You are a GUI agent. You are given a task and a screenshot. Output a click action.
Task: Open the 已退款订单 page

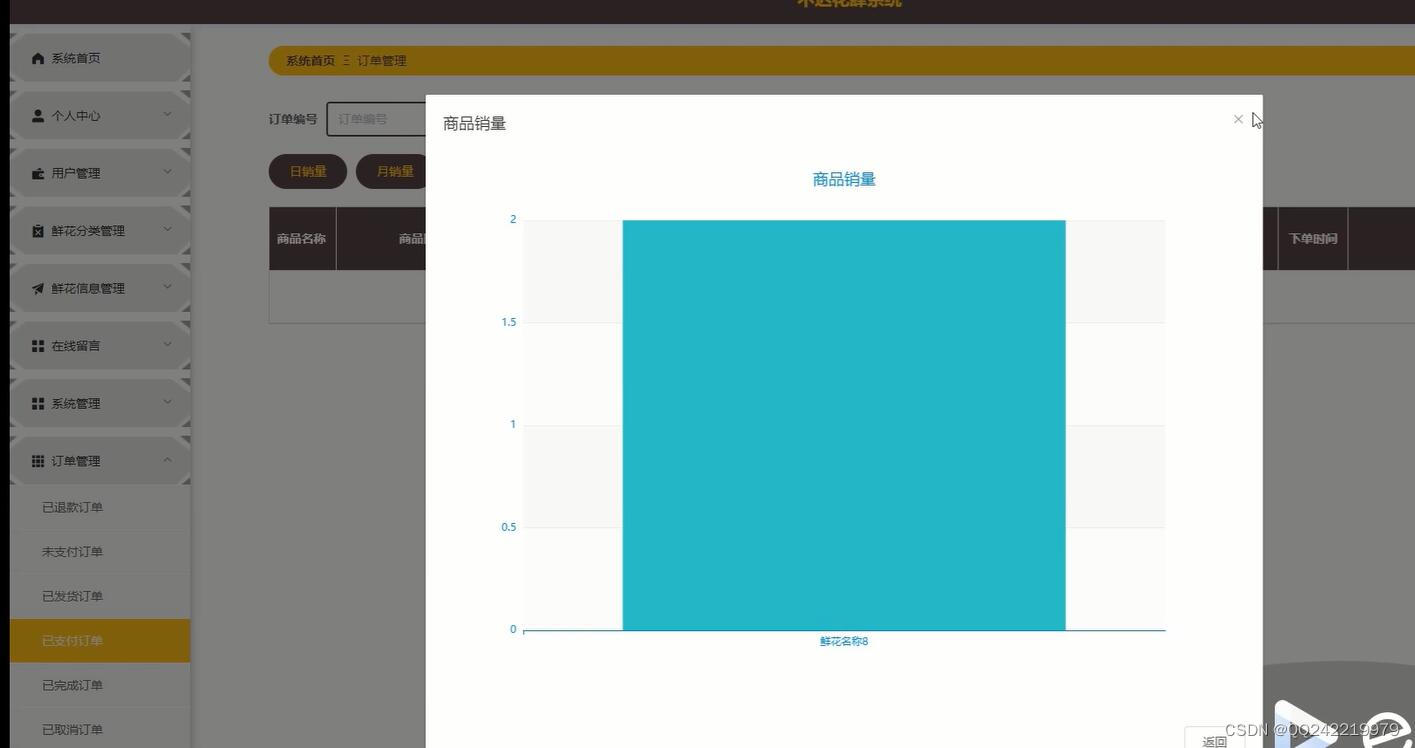pyautogui.click(x=71, y=507)
